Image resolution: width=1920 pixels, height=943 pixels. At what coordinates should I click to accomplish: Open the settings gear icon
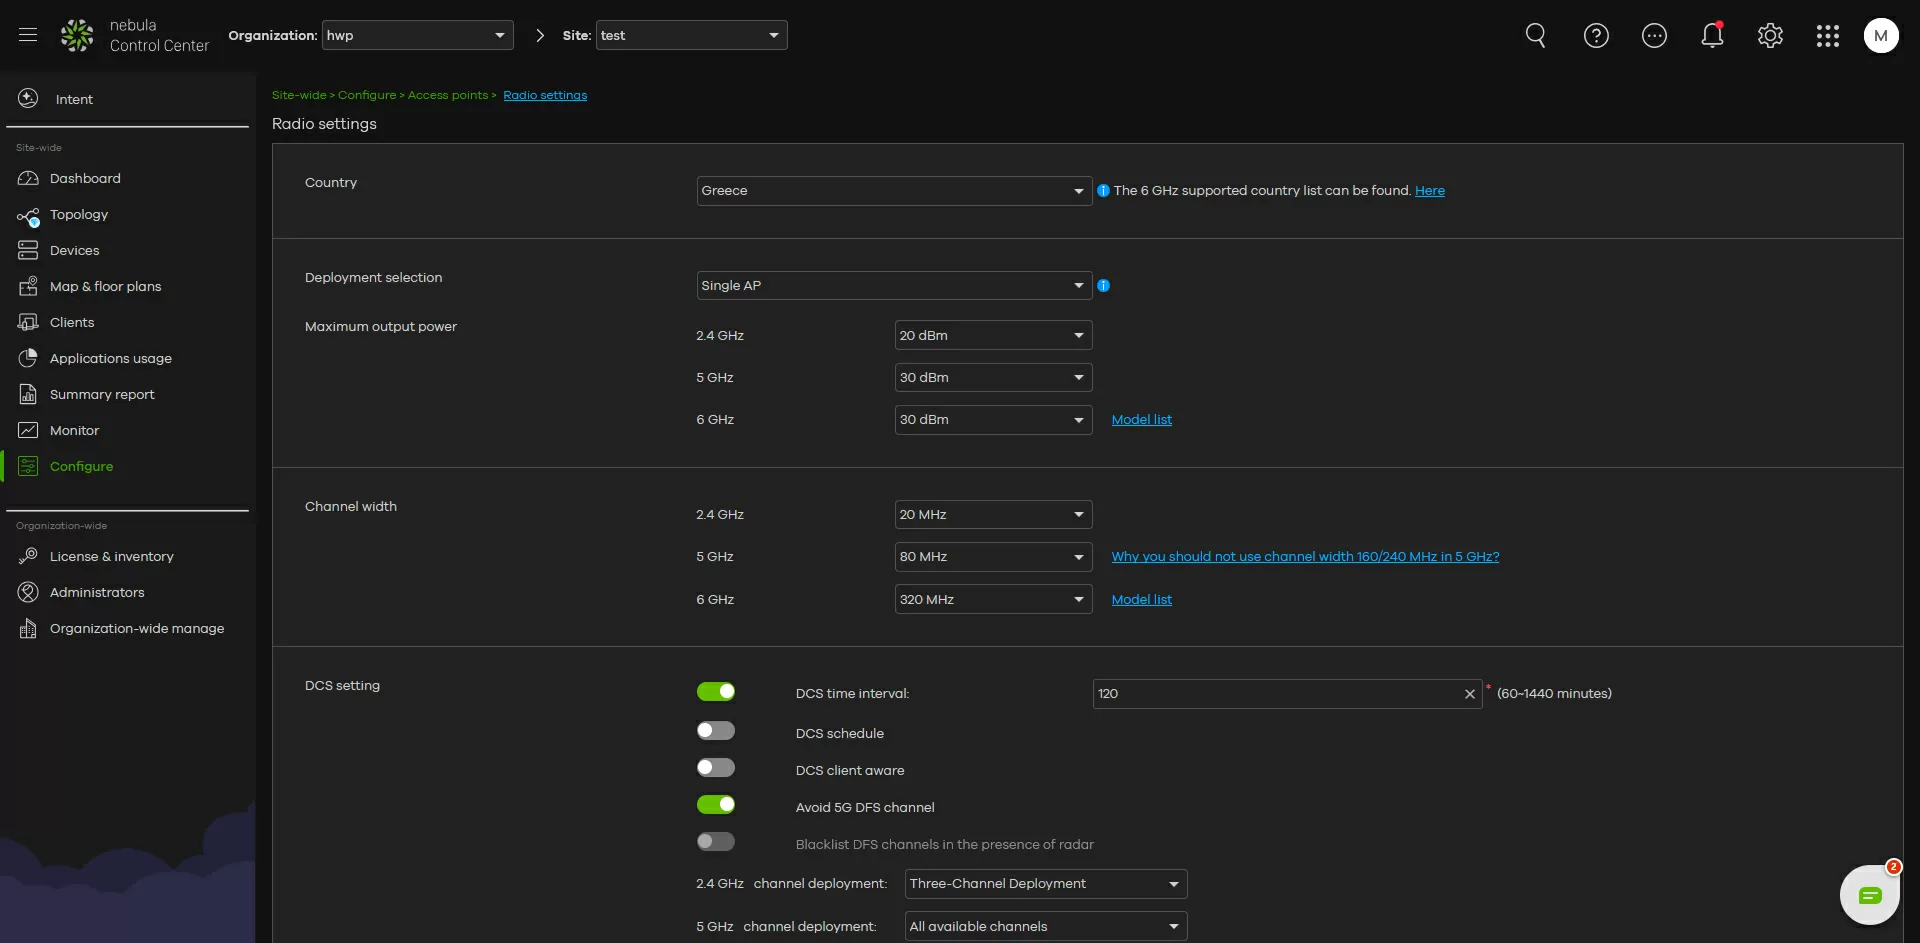tap(1770, 36)
